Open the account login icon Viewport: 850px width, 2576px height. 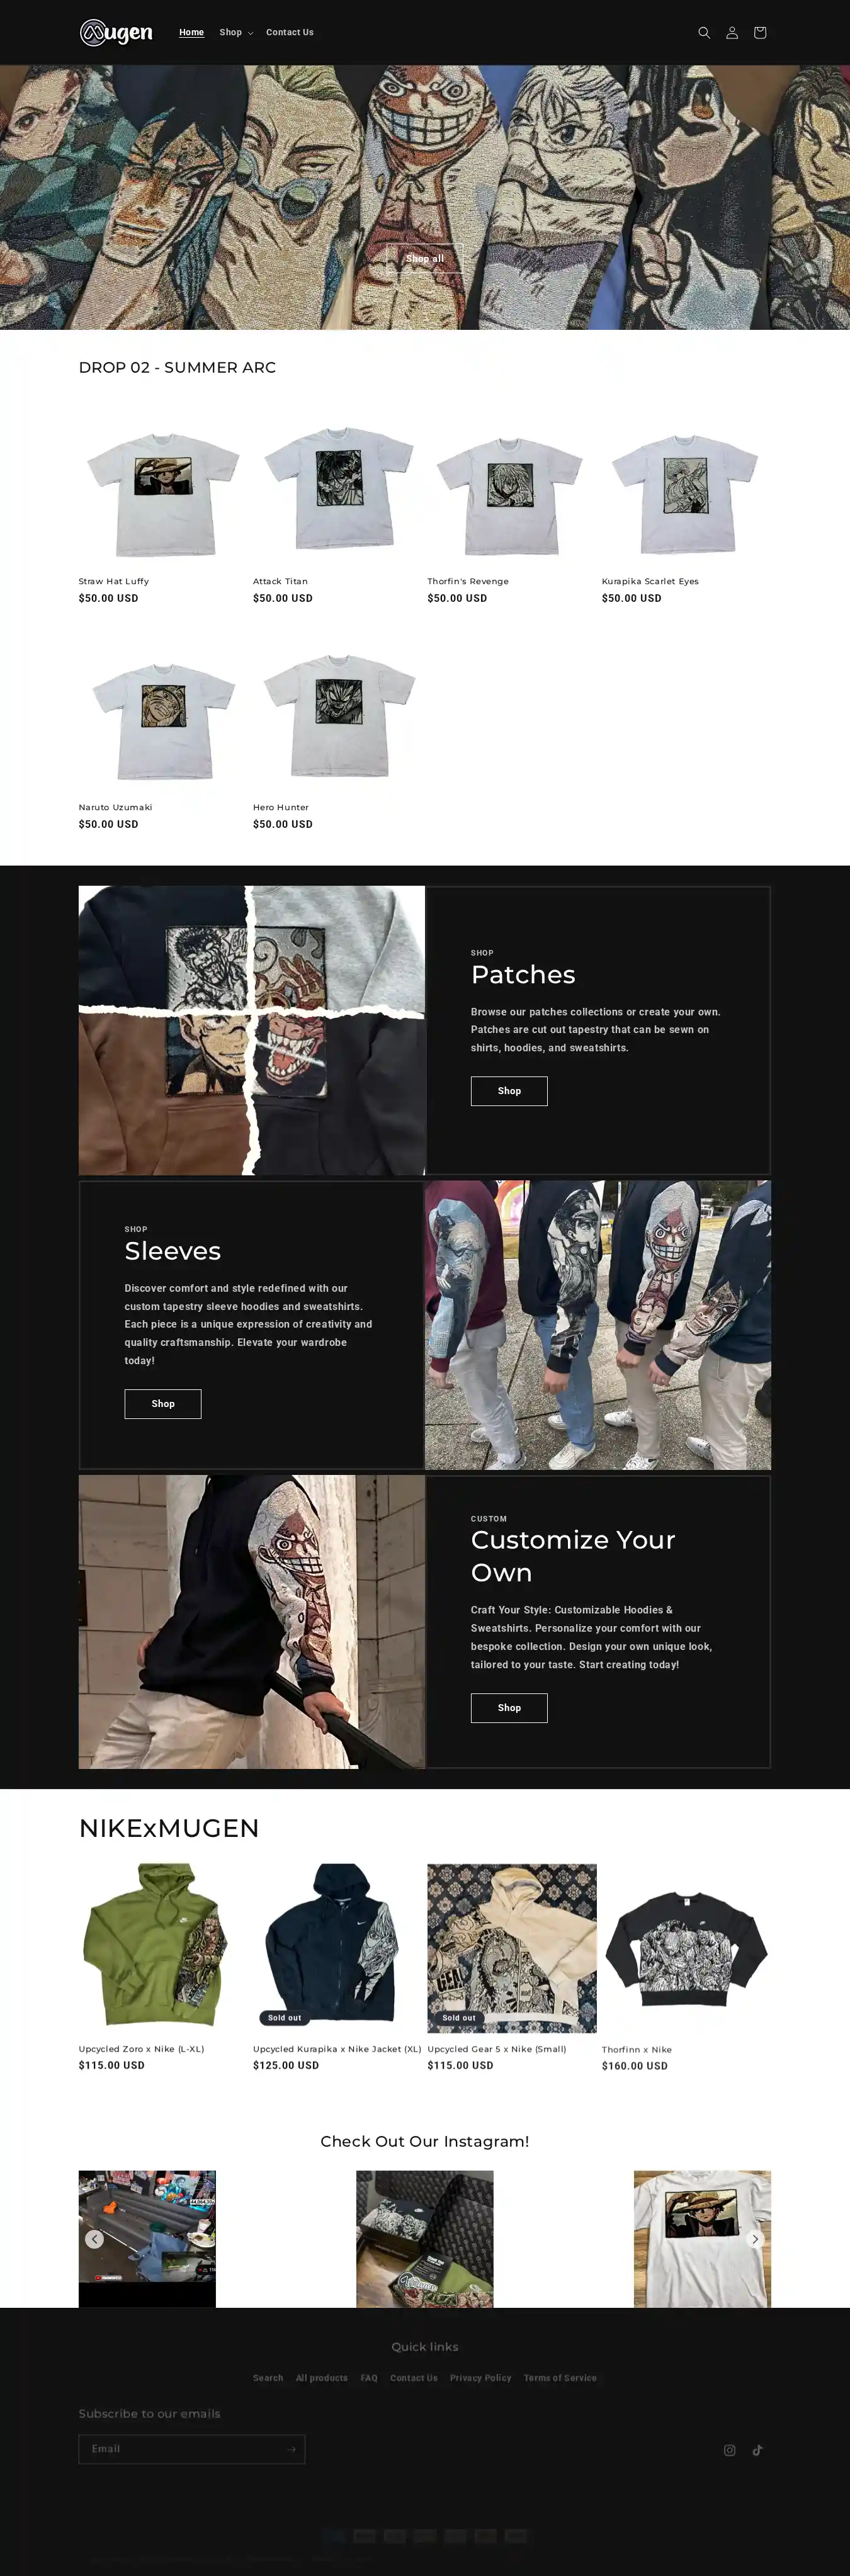point(732,33)
